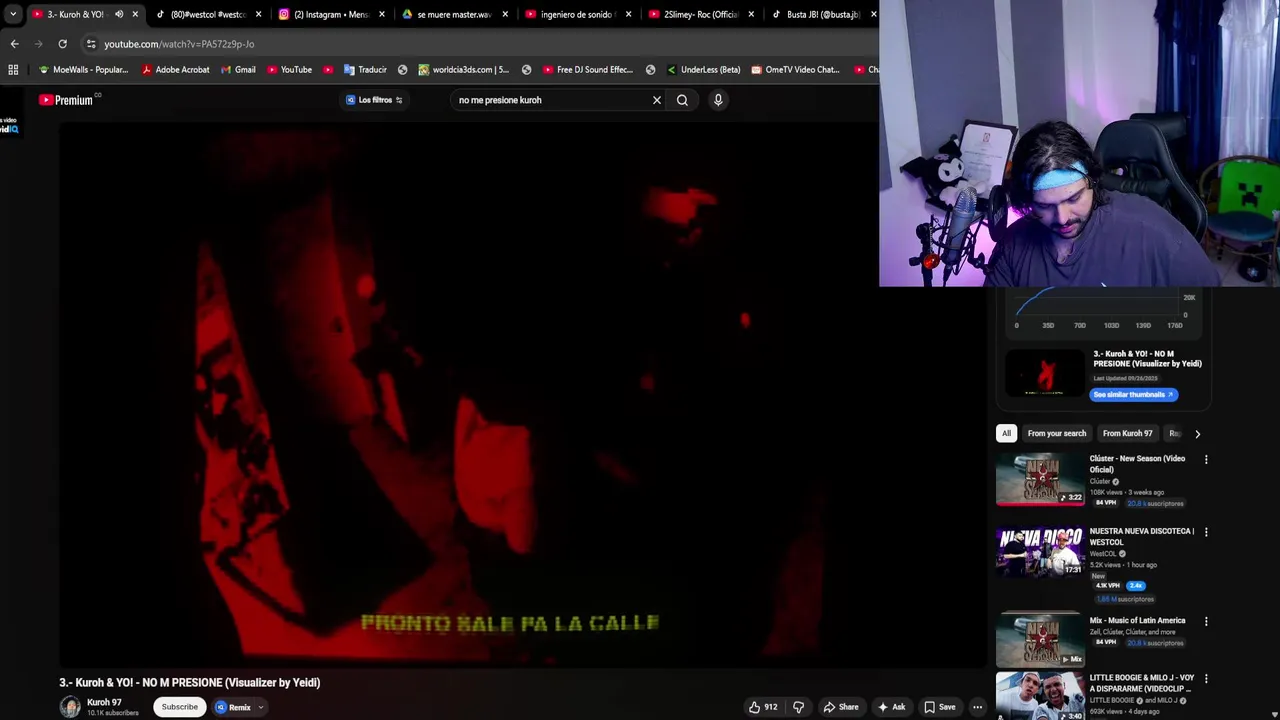Image resolution: width=1280 pixels, height=720 pixels.
Task: Share the video
Action: pyautogui.click(x=841, y=707)
